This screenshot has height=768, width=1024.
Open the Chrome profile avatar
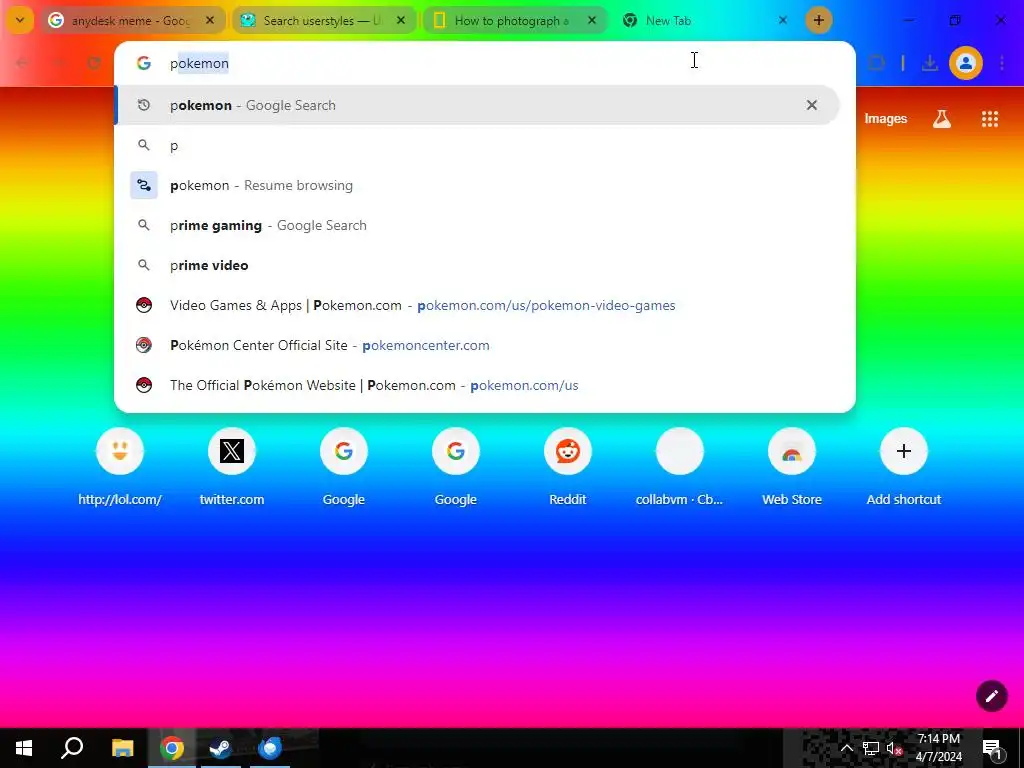[x=966, y=63]
